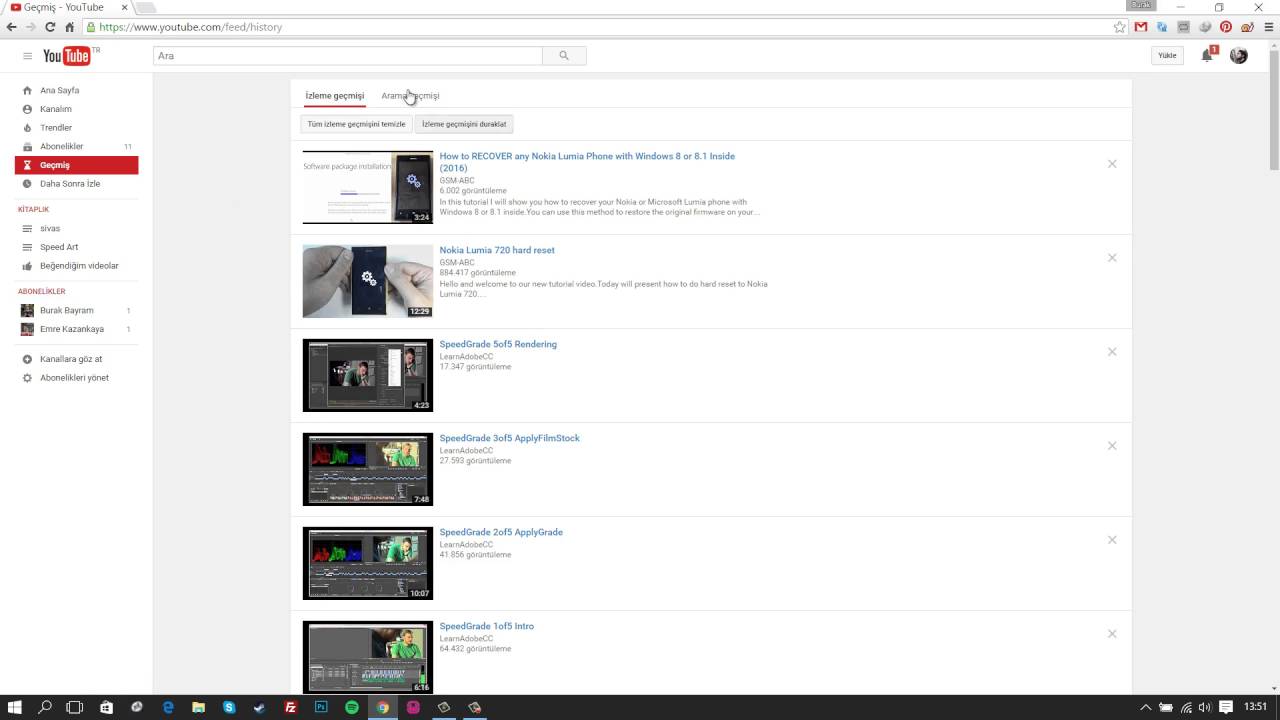The image size is (1280, 720).
Task: Switch to Arama geçmişi tab
Action: [410, 96]
